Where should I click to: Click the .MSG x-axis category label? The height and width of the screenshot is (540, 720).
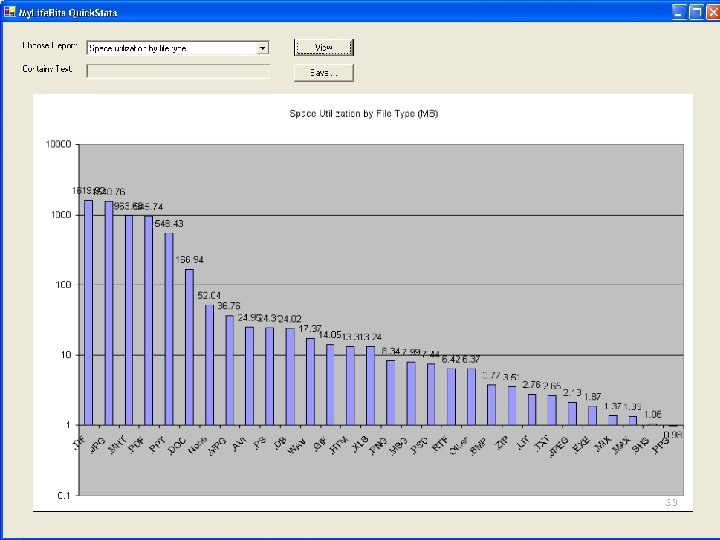point(398,446)
